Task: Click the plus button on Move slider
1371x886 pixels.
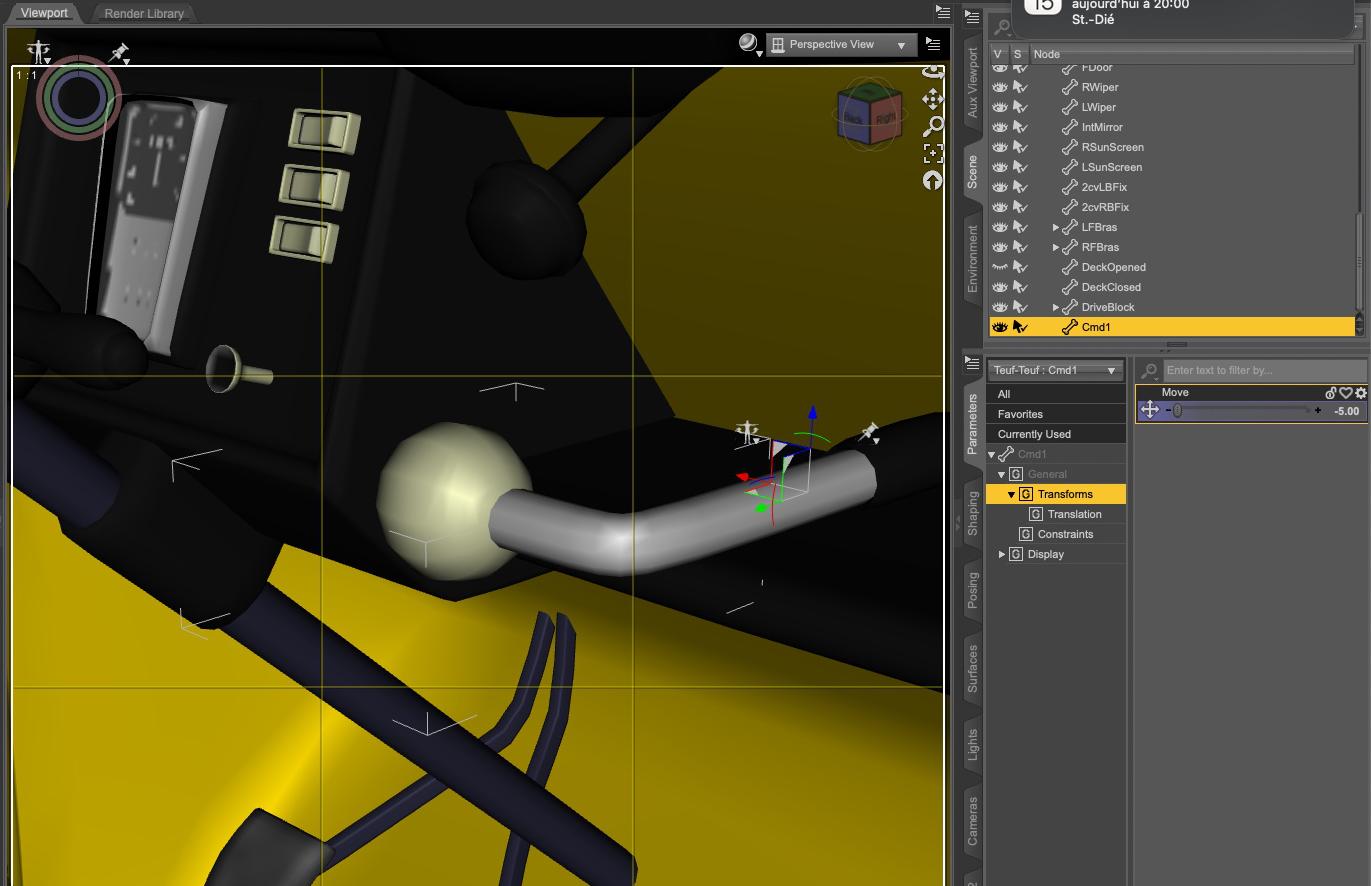Action: click(x=1318, y=410)
